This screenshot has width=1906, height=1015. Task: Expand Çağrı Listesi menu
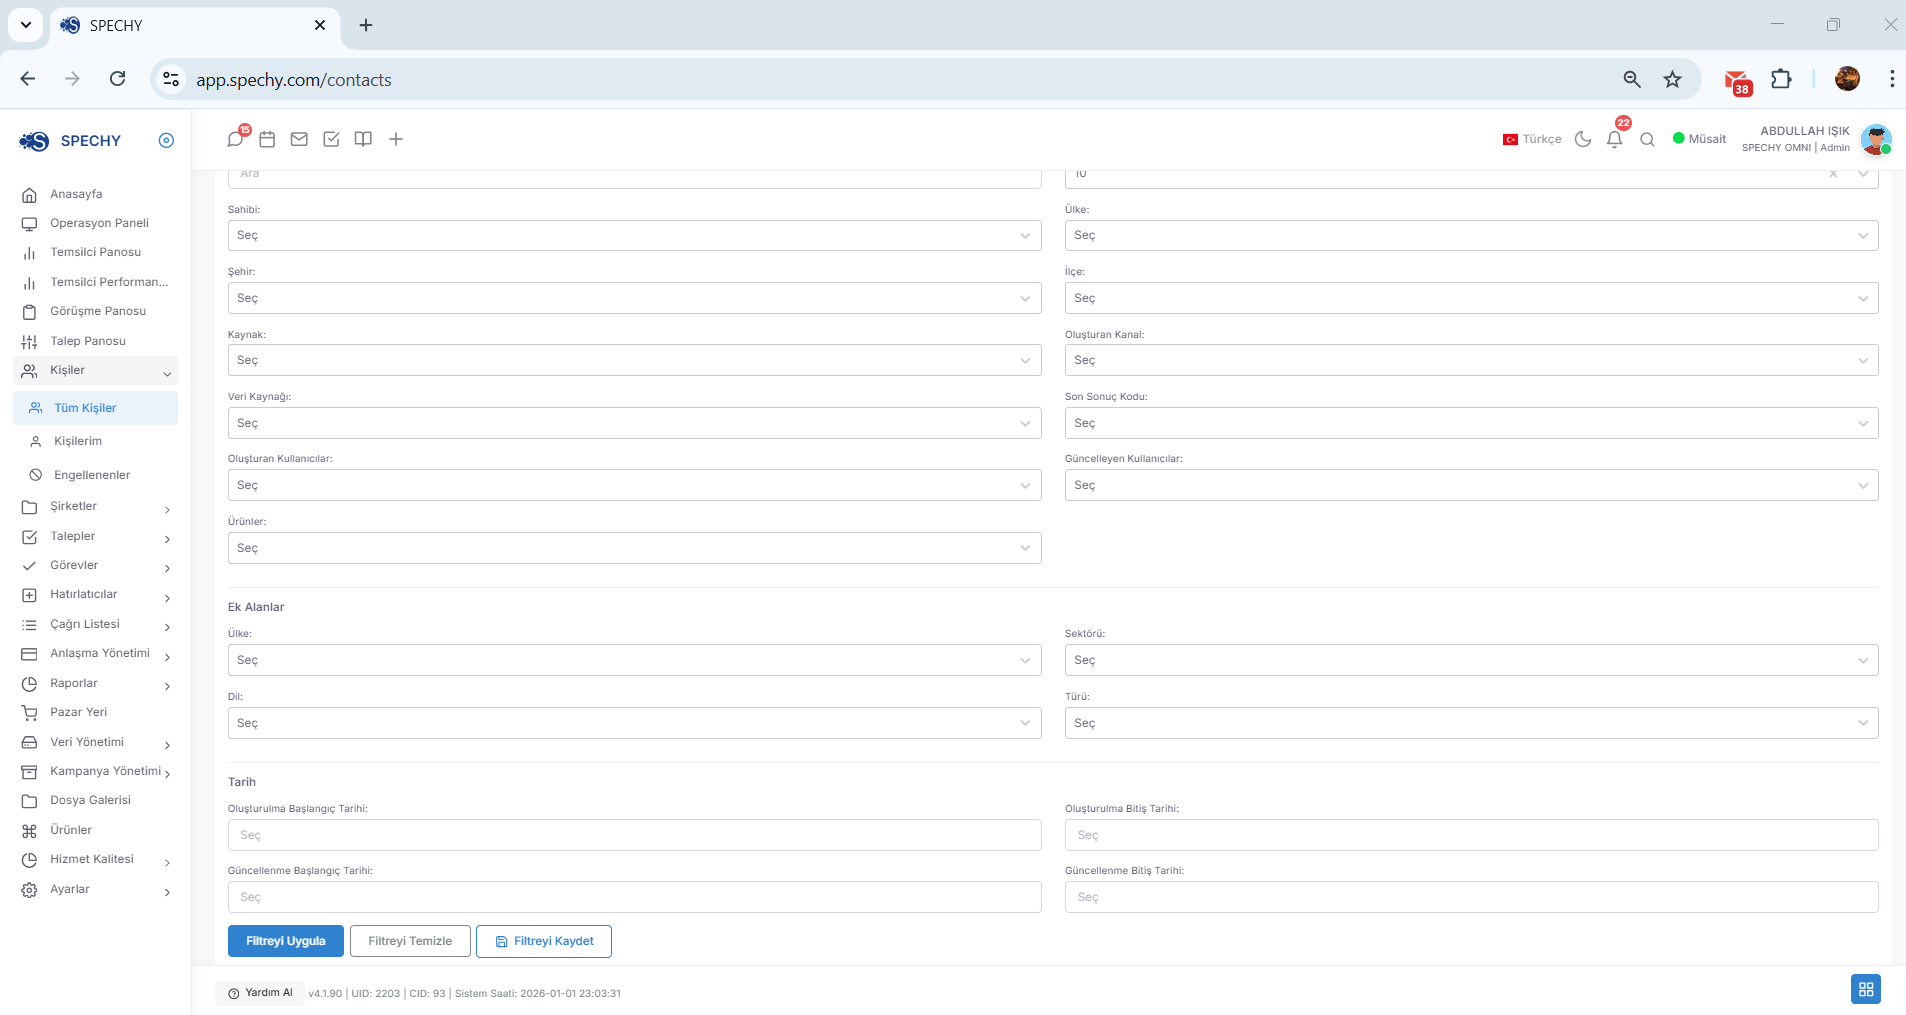(x=96, y=625)
